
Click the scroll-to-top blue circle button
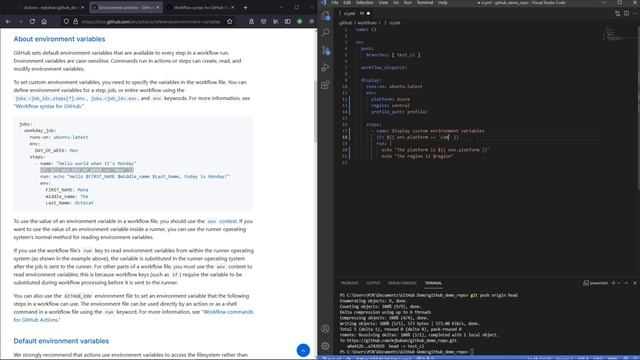303,350
